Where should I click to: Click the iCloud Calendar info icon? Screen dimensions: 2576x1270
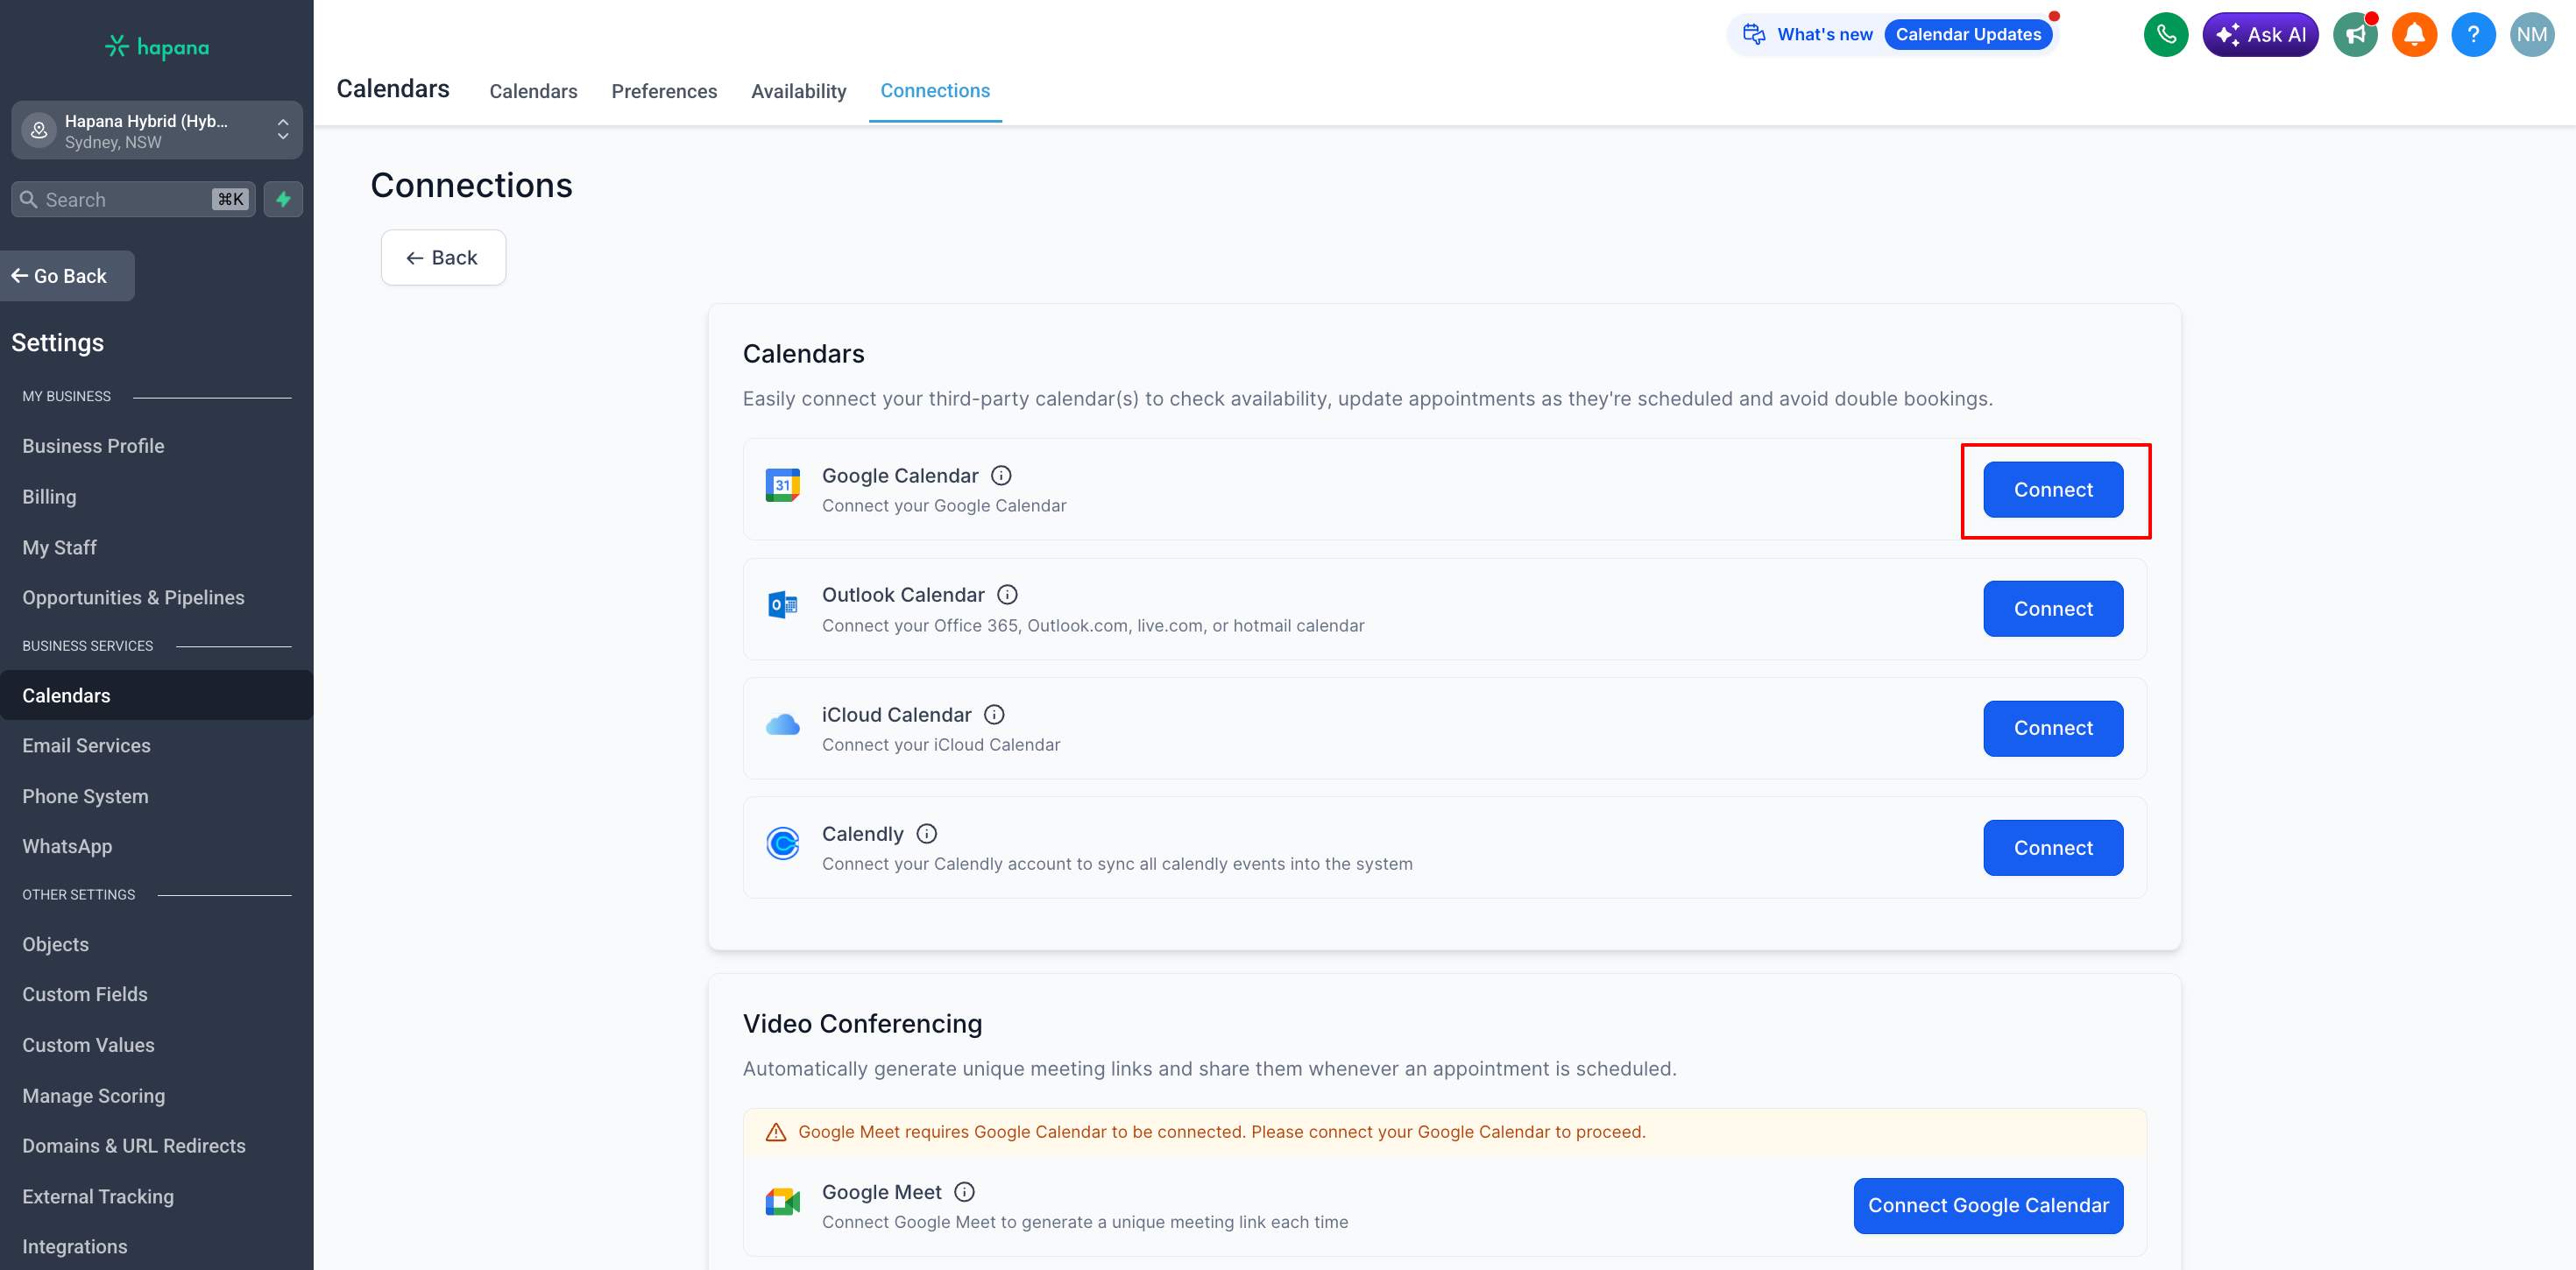coord(994,715)
